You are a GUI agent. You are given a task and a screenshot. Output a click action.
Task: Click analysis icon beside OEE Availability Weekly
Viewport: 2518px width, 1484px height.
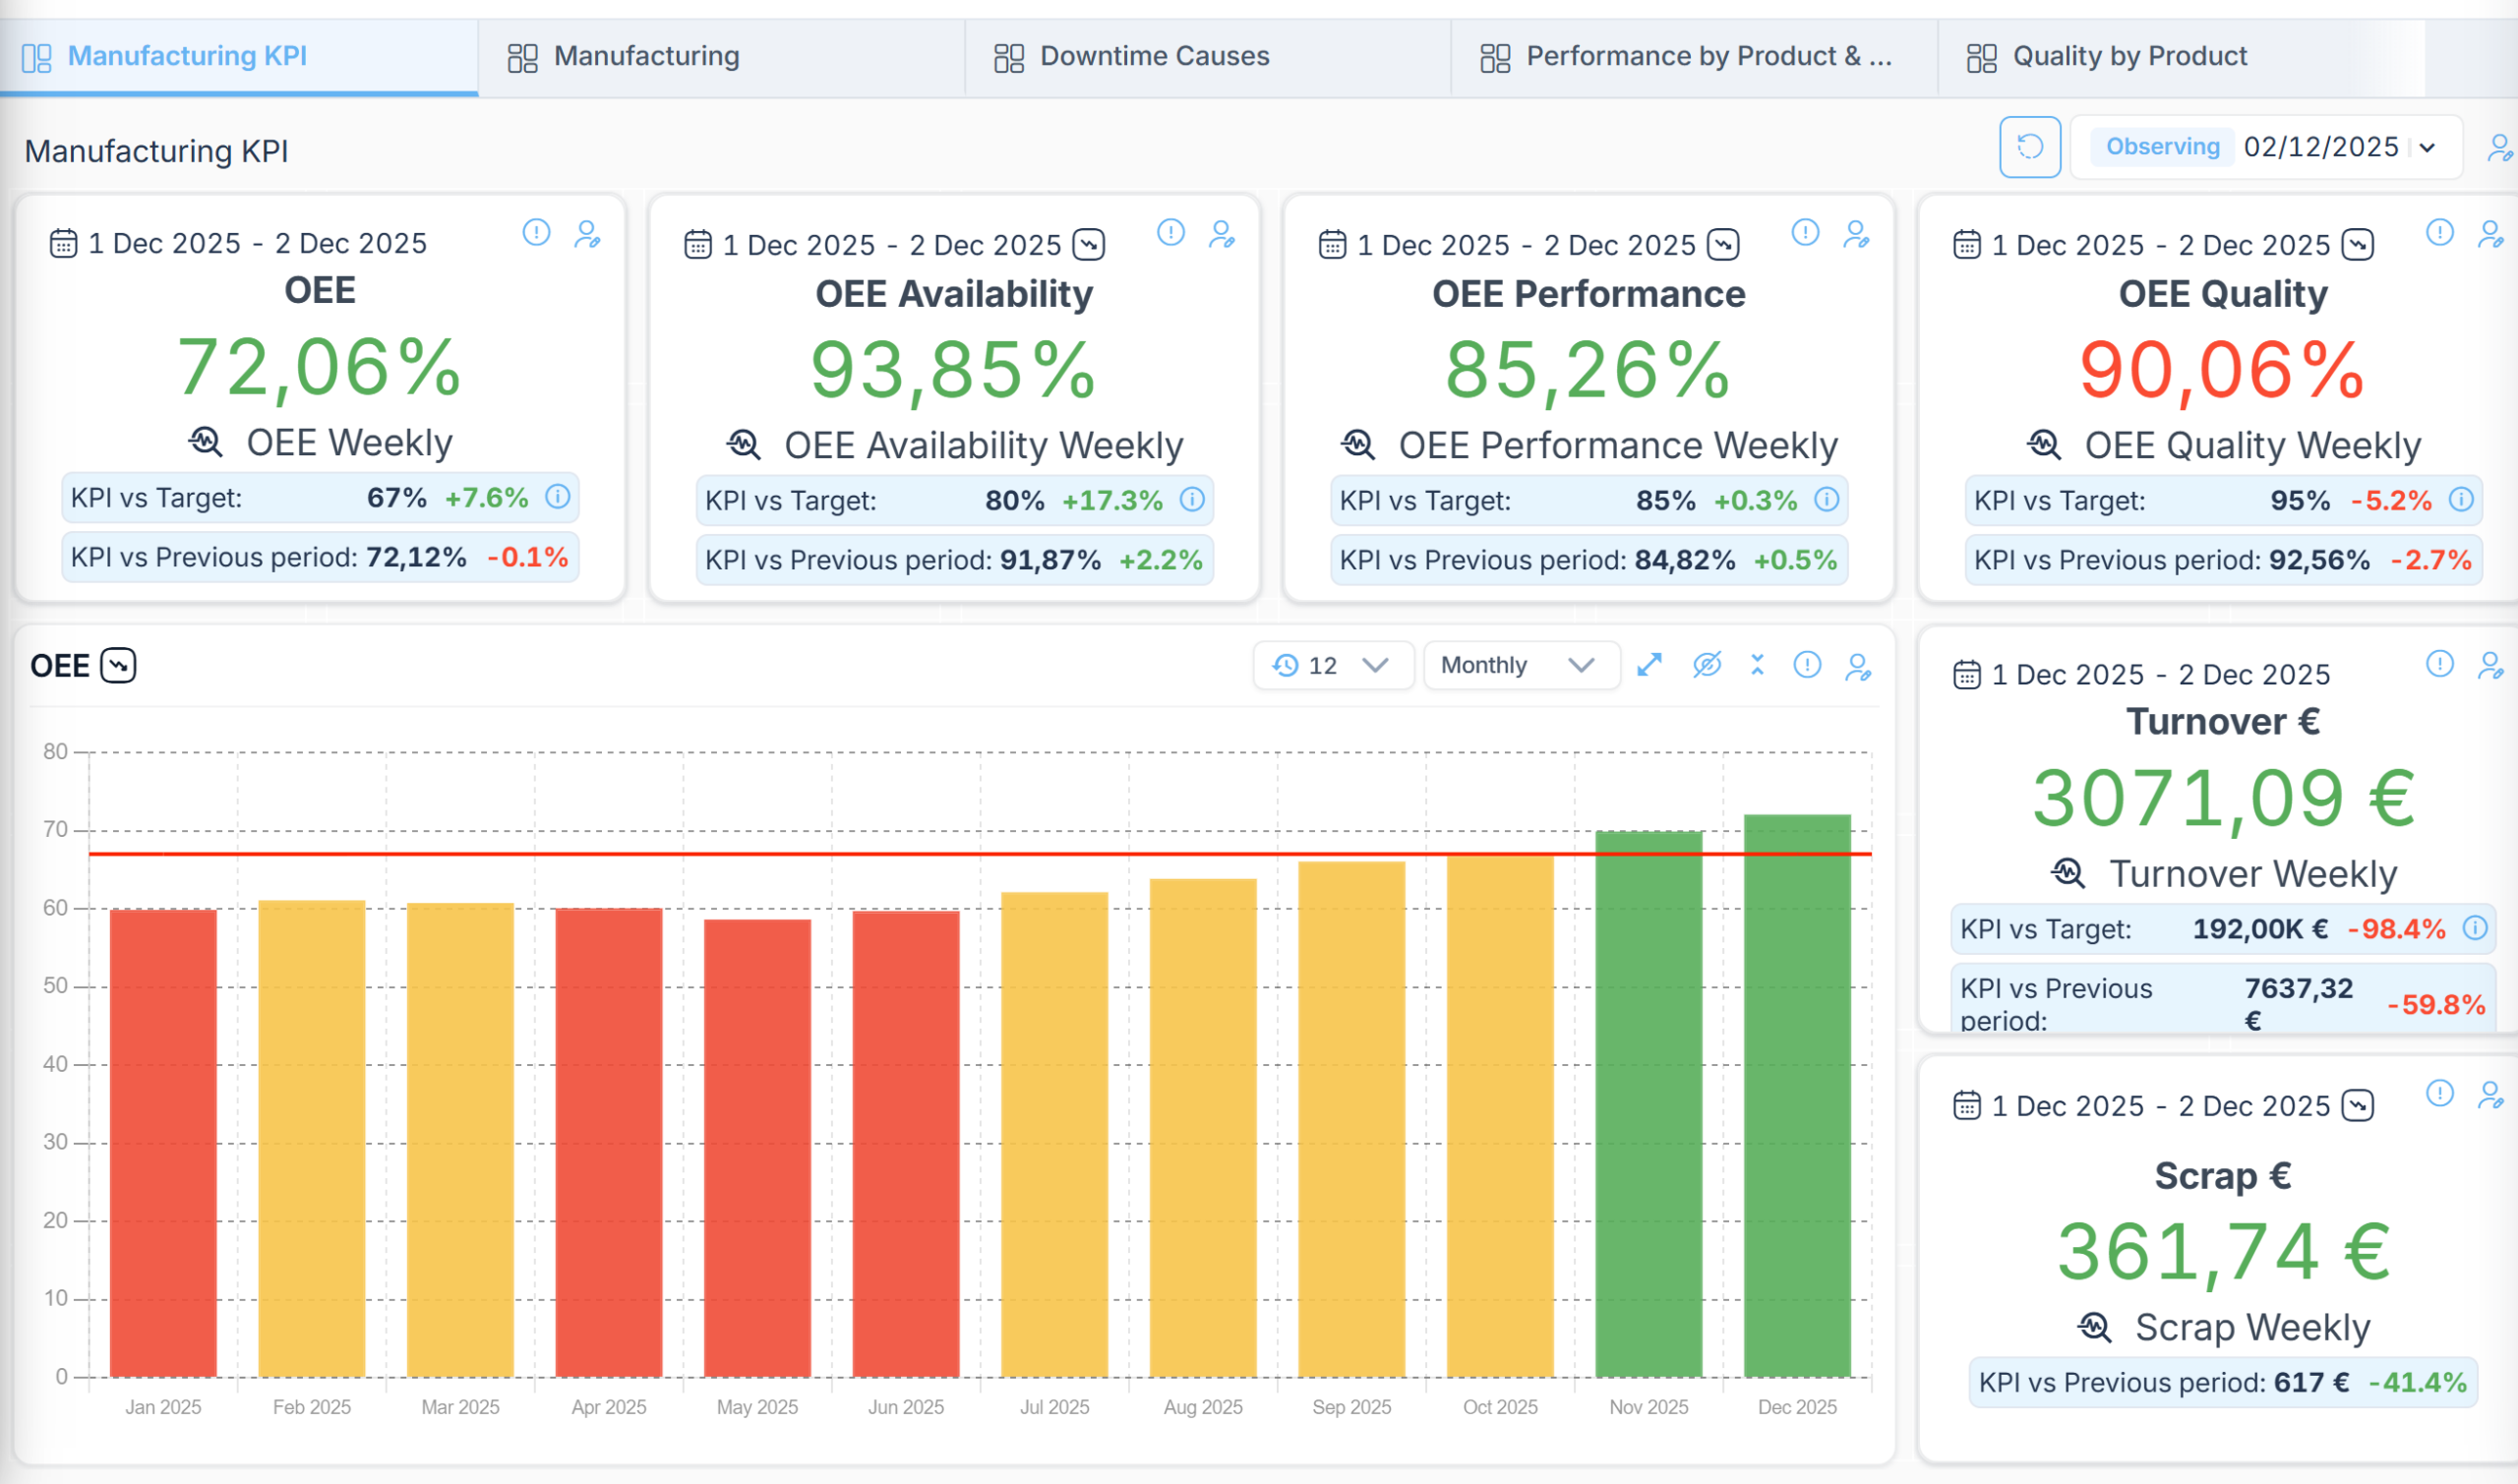(x=743, y=444)
